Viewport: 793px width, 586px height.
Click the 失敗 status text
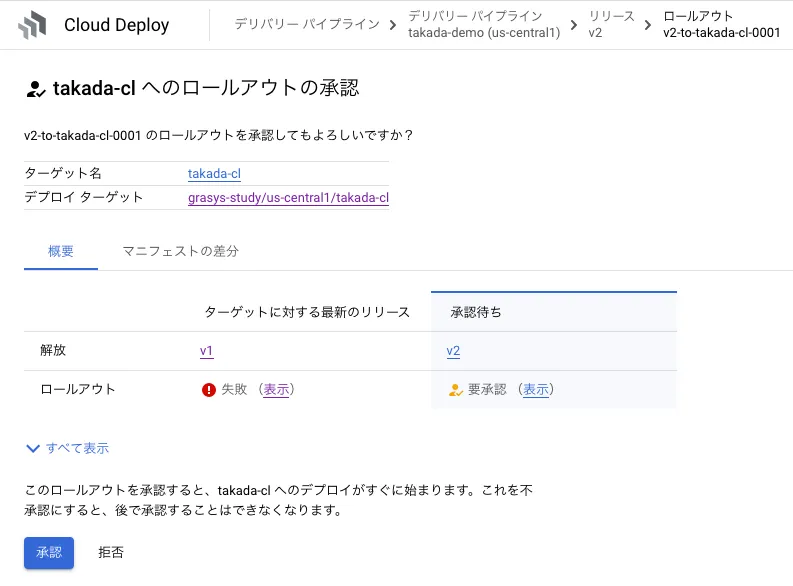click(x=234, y=389)
